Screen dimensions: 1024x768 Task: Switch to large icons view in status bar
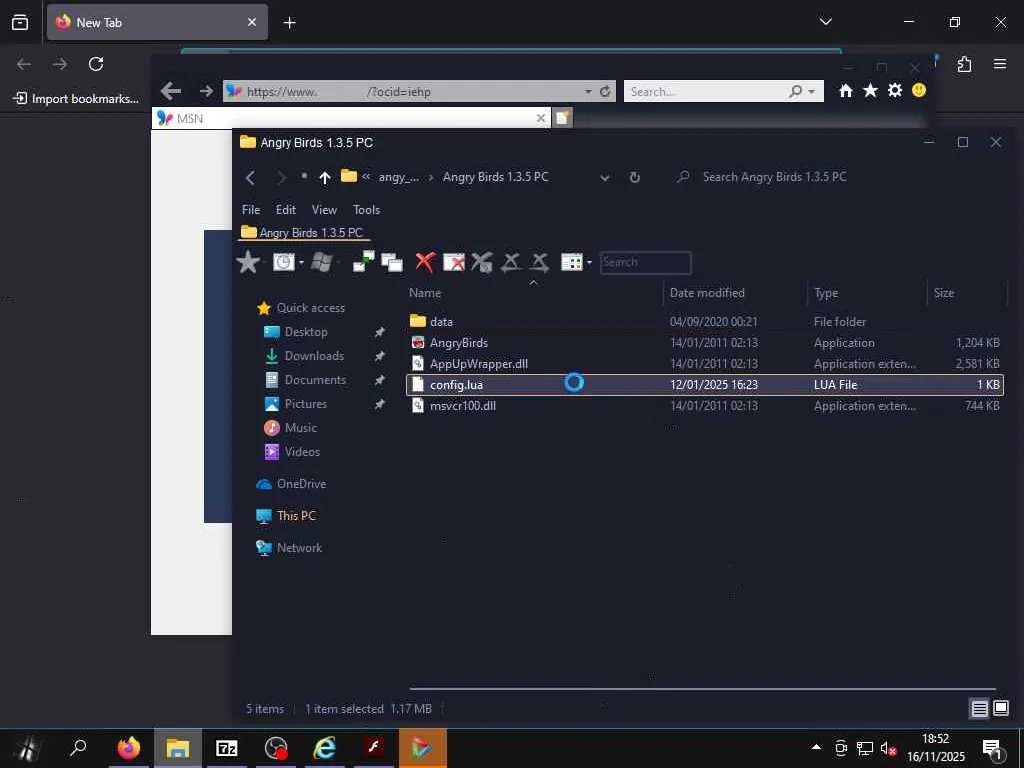pos(1001,708)
